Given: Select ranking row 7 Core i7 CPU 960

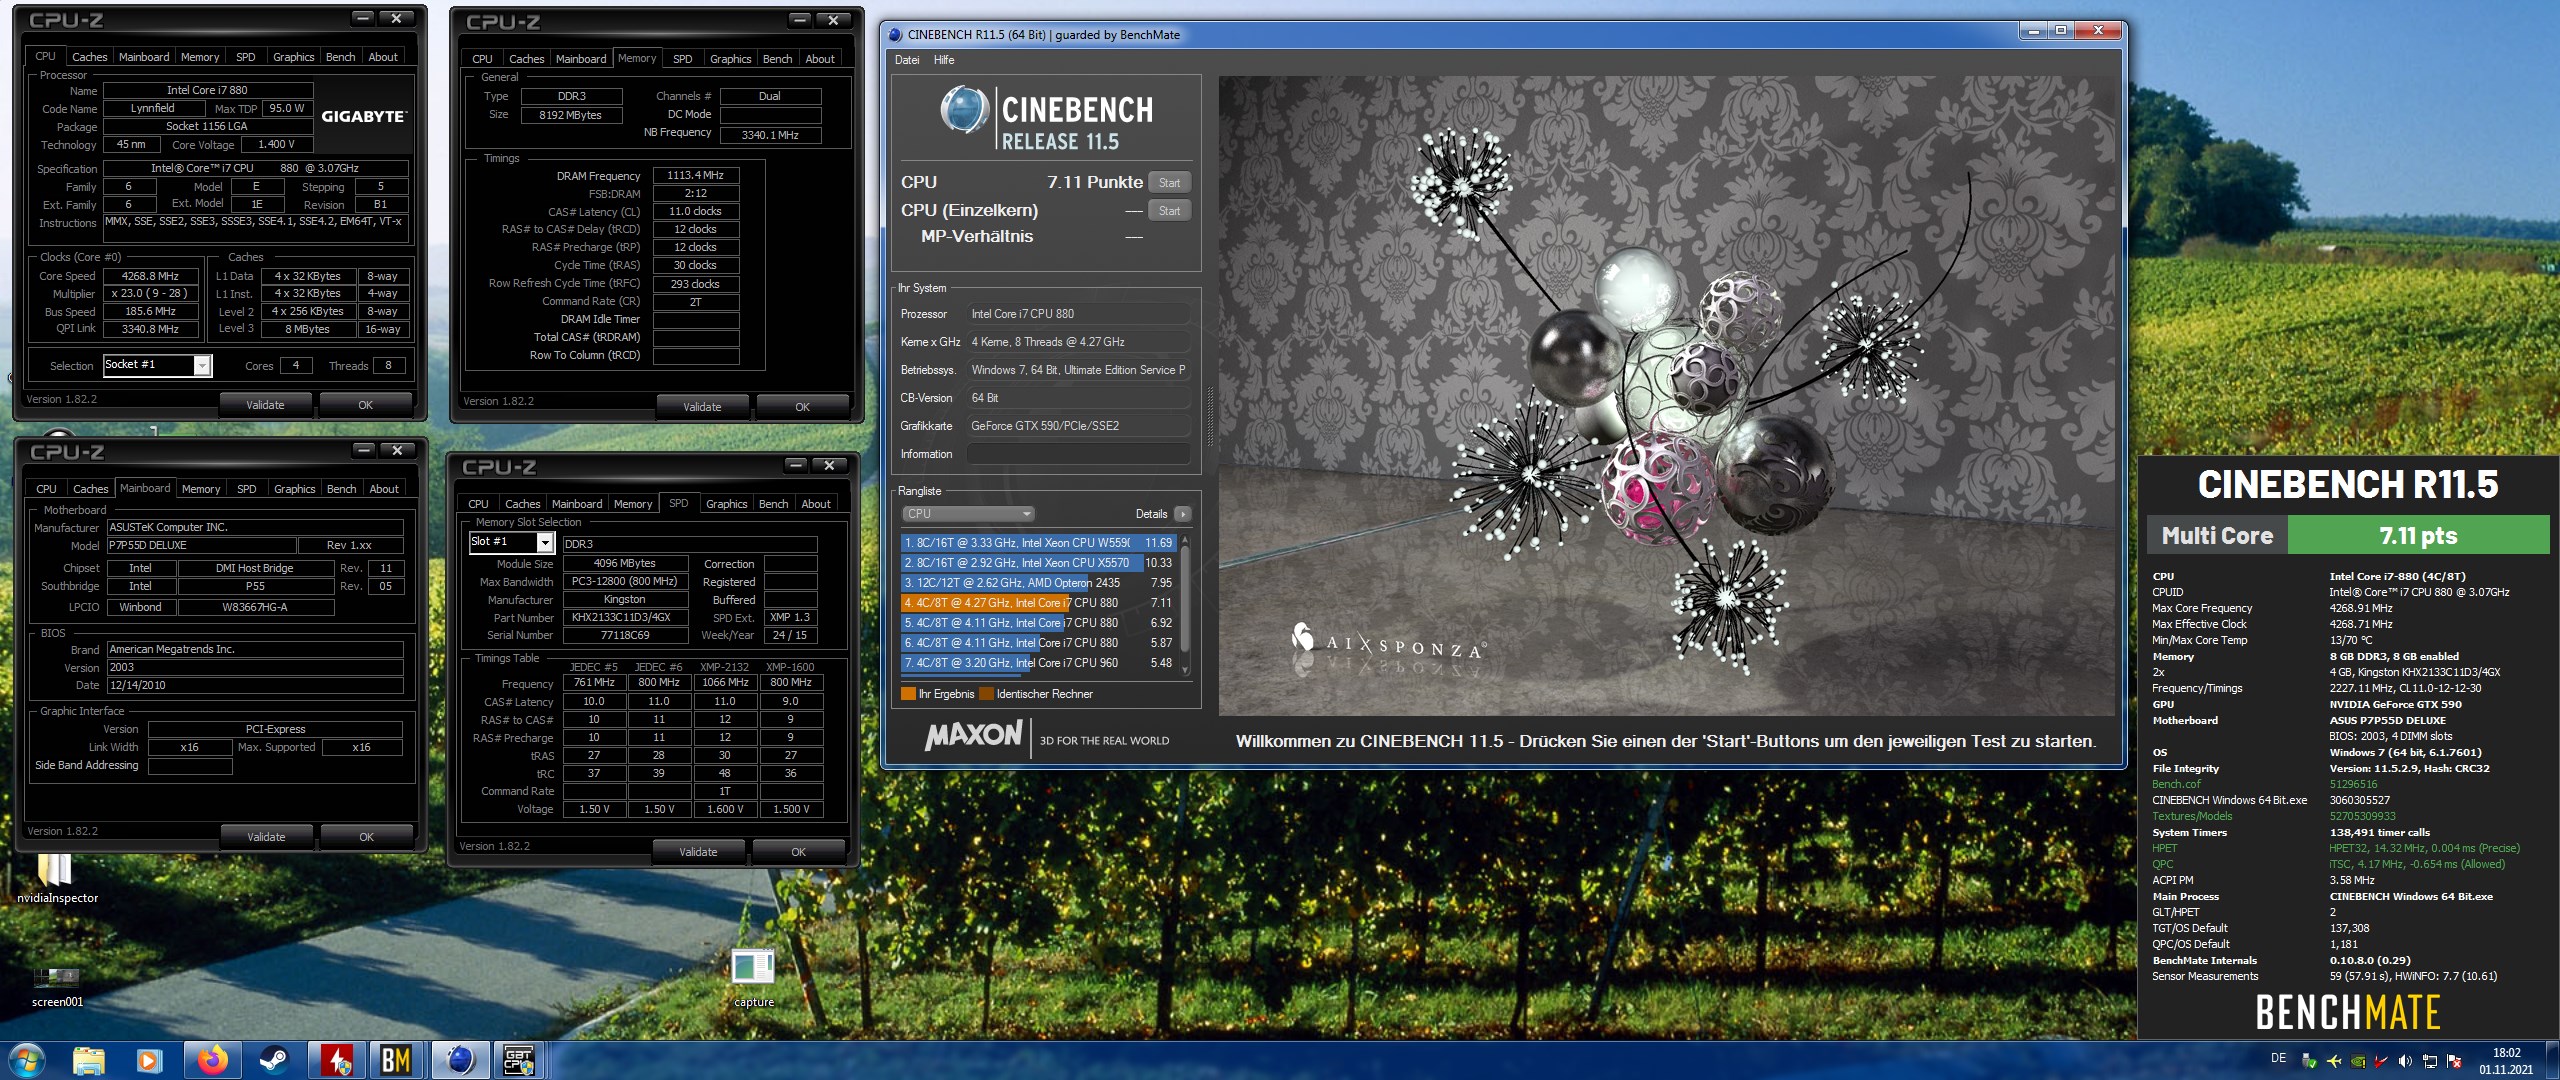Looking at the screenshot, I should pyautogui.click(x=1038, y=663).
